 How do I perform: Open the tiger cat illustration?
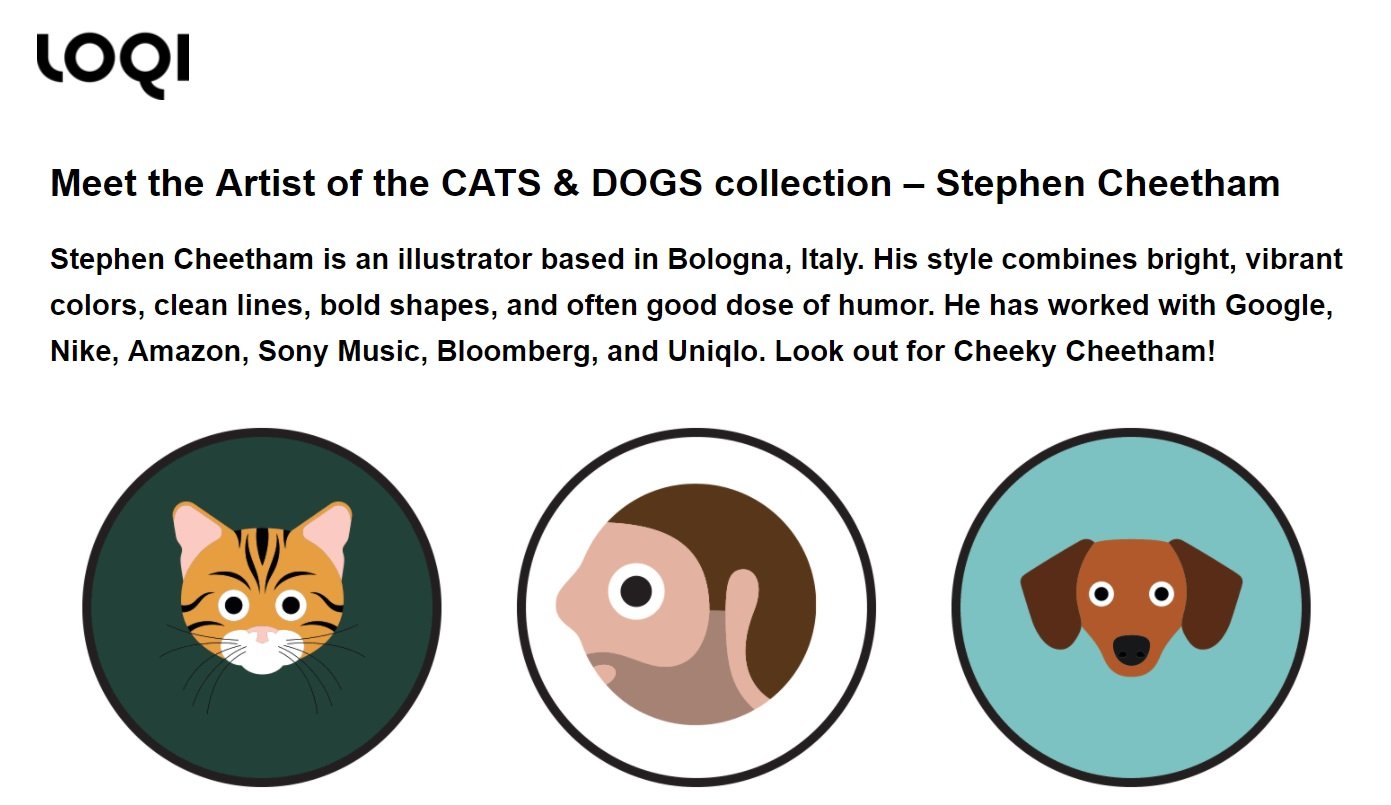261,607
